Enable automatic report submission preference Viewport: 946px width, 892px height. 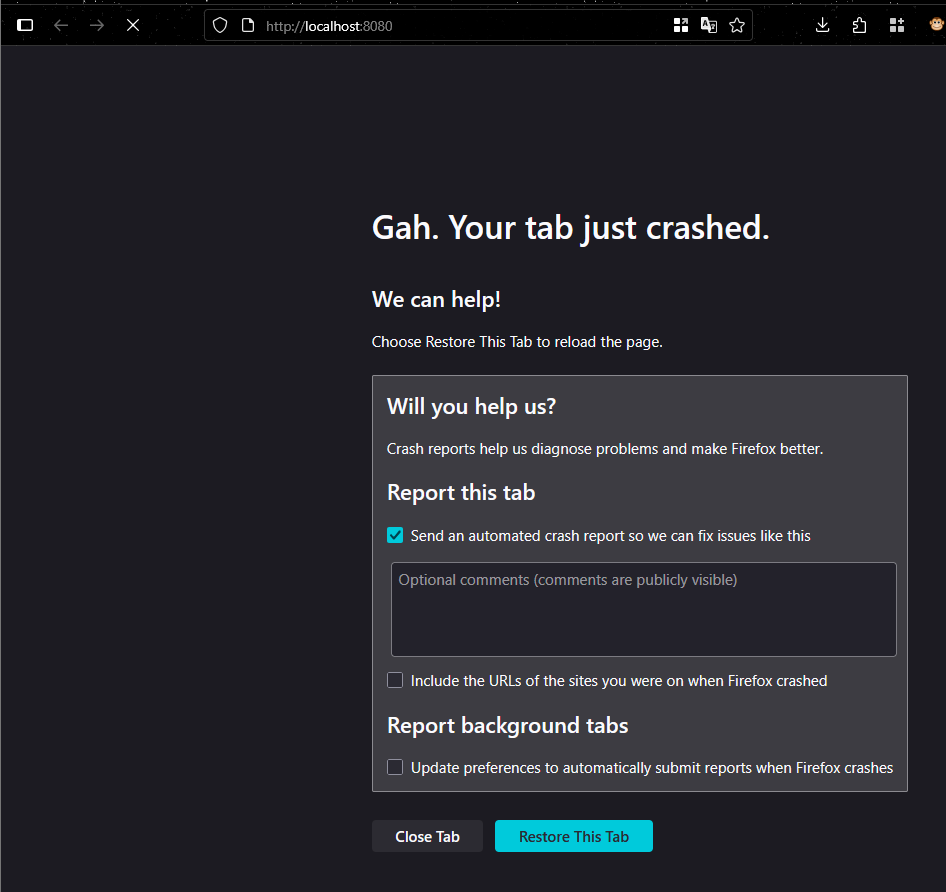pyautogui.click(x=395, y=767)
